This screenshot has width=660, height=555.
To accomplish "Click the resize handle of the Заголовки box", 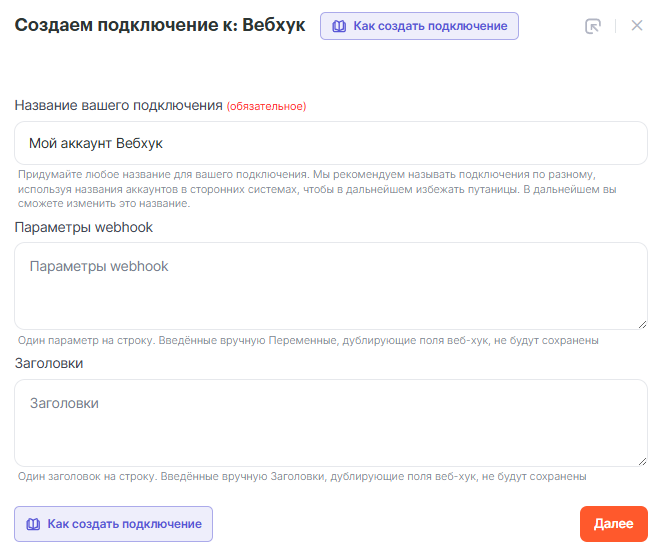I will pos(641,459).
